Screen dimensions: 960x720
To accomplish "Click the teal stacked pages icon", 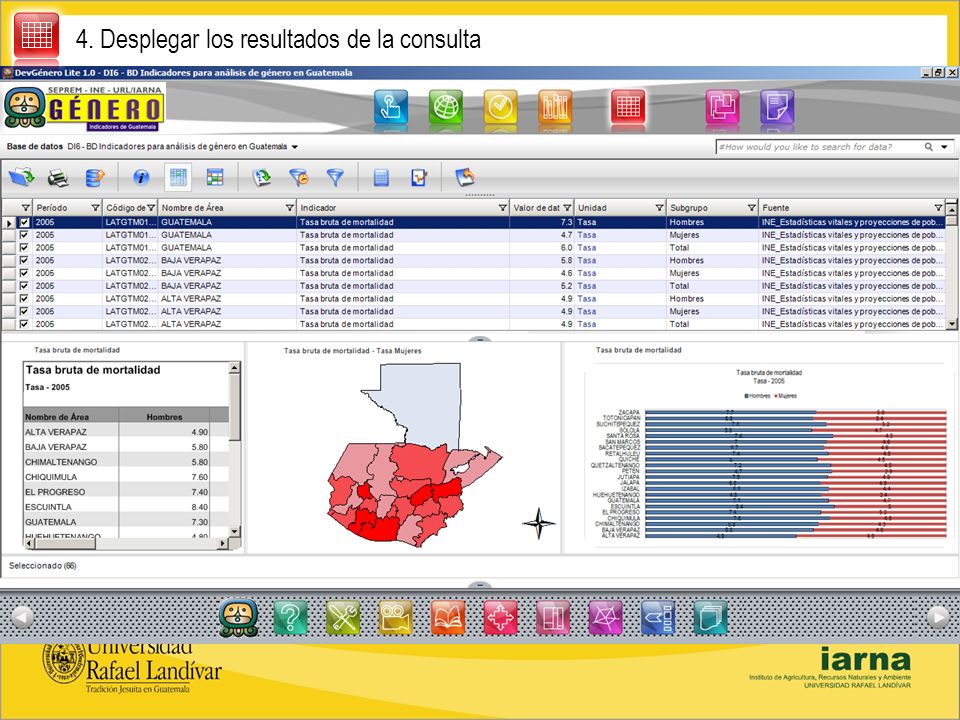I will [x=710, y=617].
